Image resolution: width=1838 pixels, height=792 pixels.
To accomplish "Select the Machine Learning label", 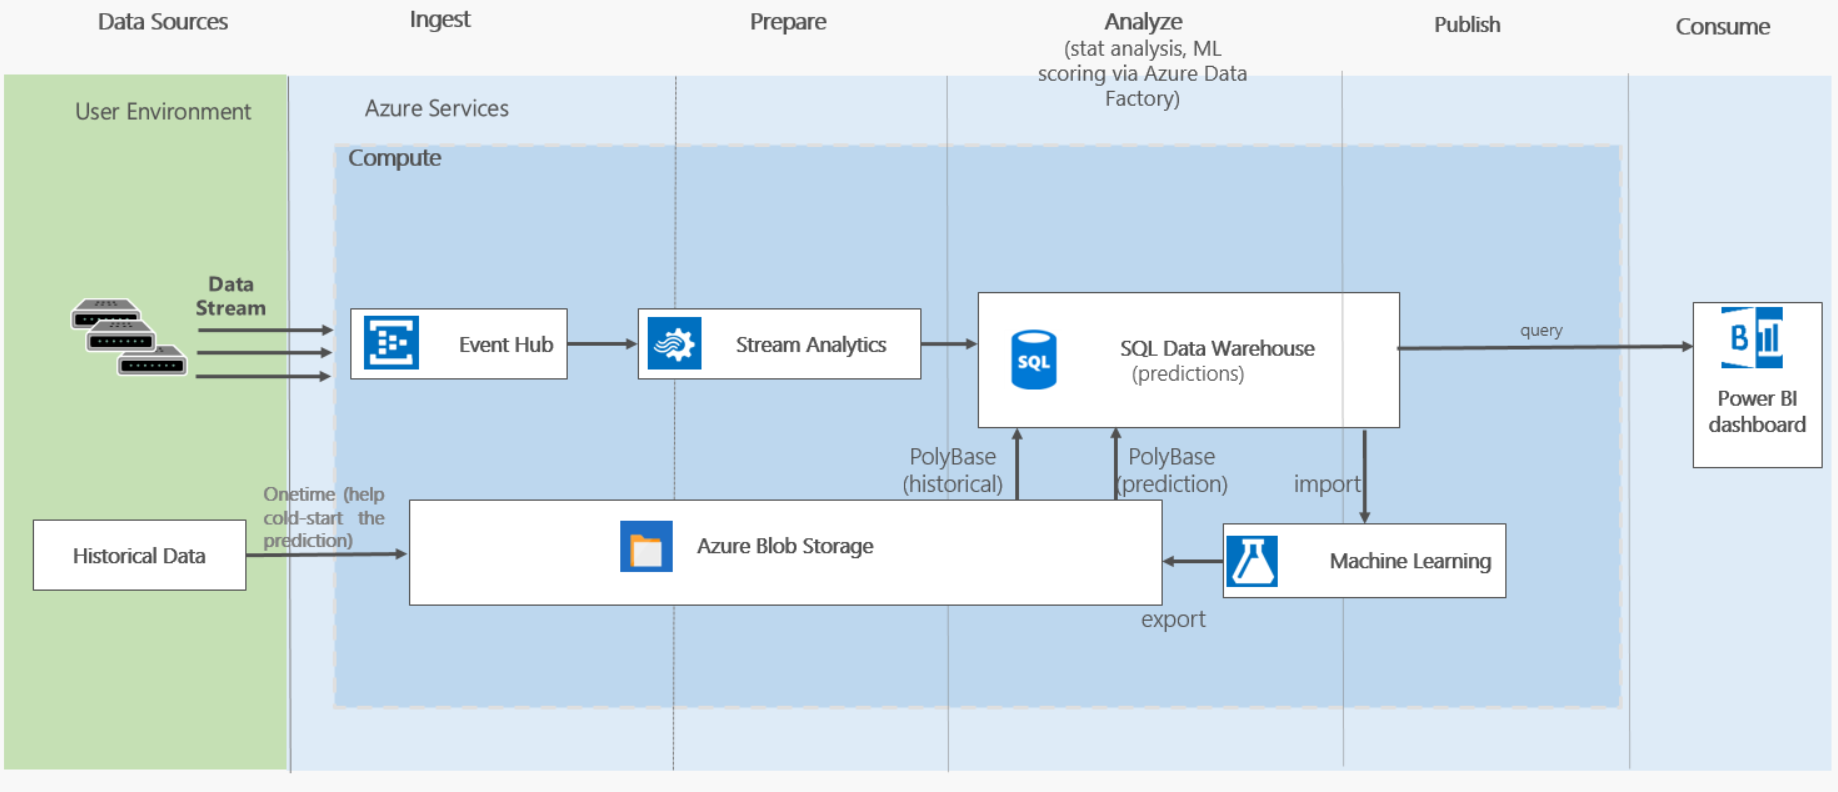I will click(1410, 561).
